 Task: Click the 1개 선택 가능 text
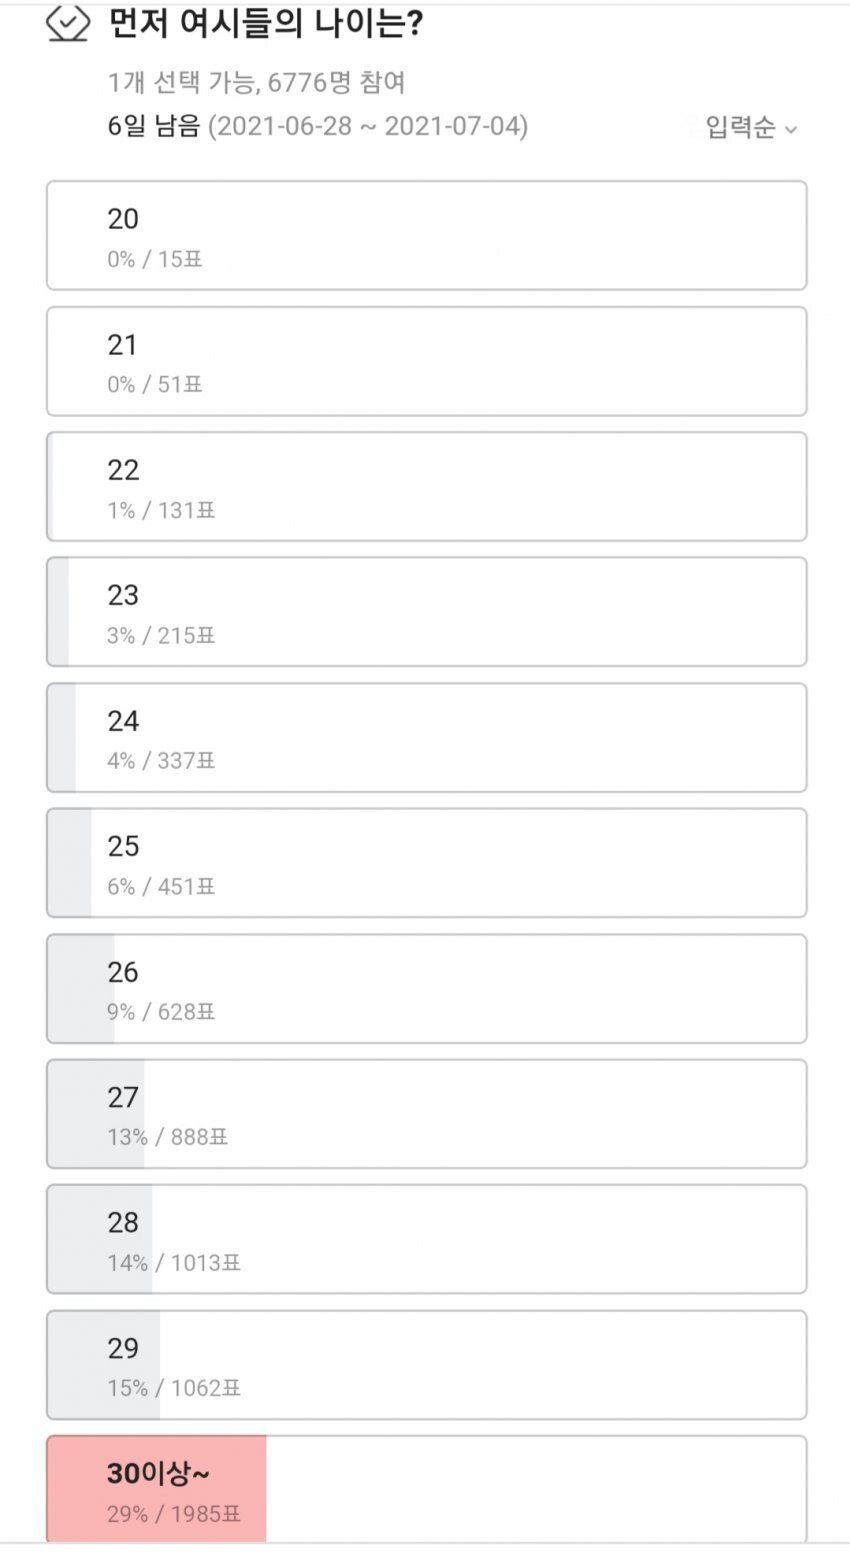click(181, 82)
